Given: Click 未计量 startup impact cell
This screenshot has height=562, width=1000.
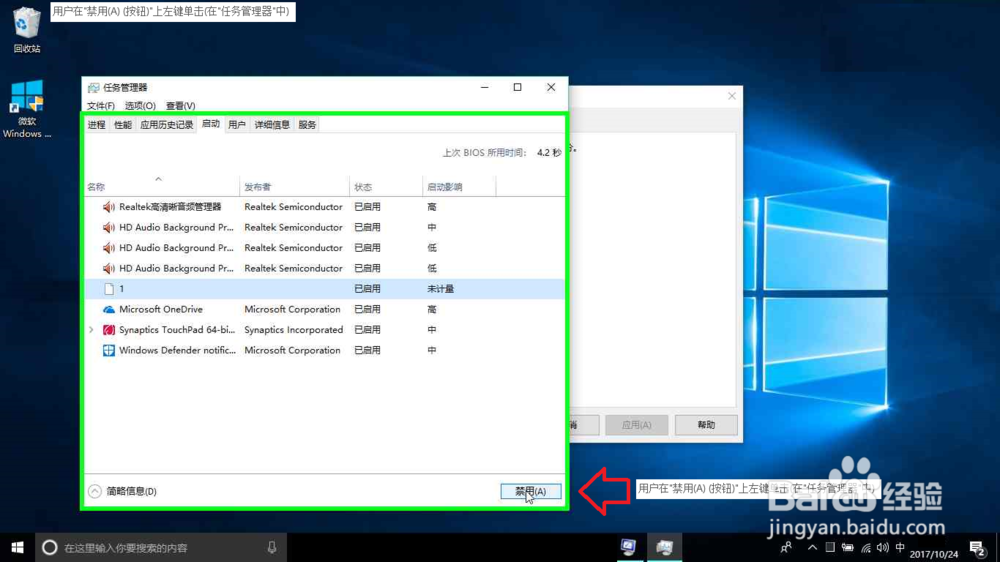Looking at the screenshot, I should (440, 289).
